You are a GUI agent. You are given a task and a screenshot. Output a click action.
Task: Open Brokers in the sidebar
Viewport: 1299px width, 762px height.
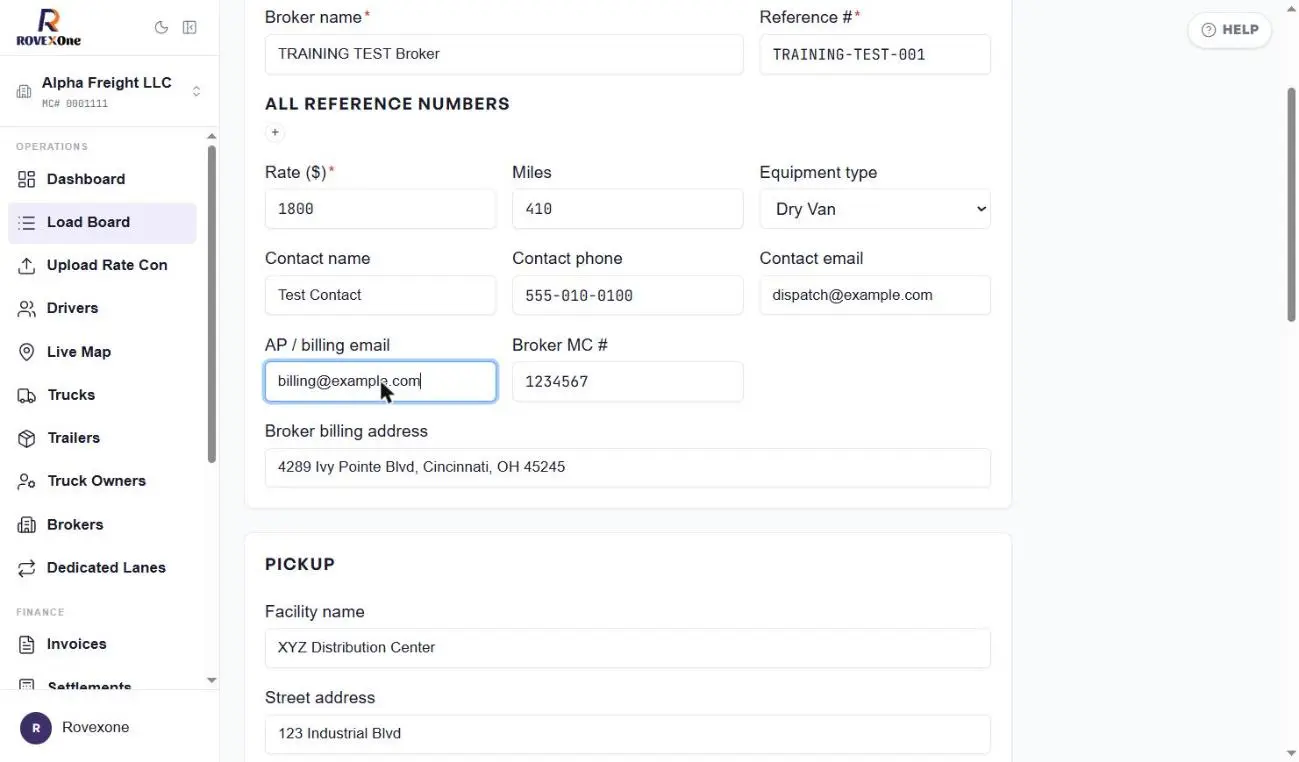[102, 525]
